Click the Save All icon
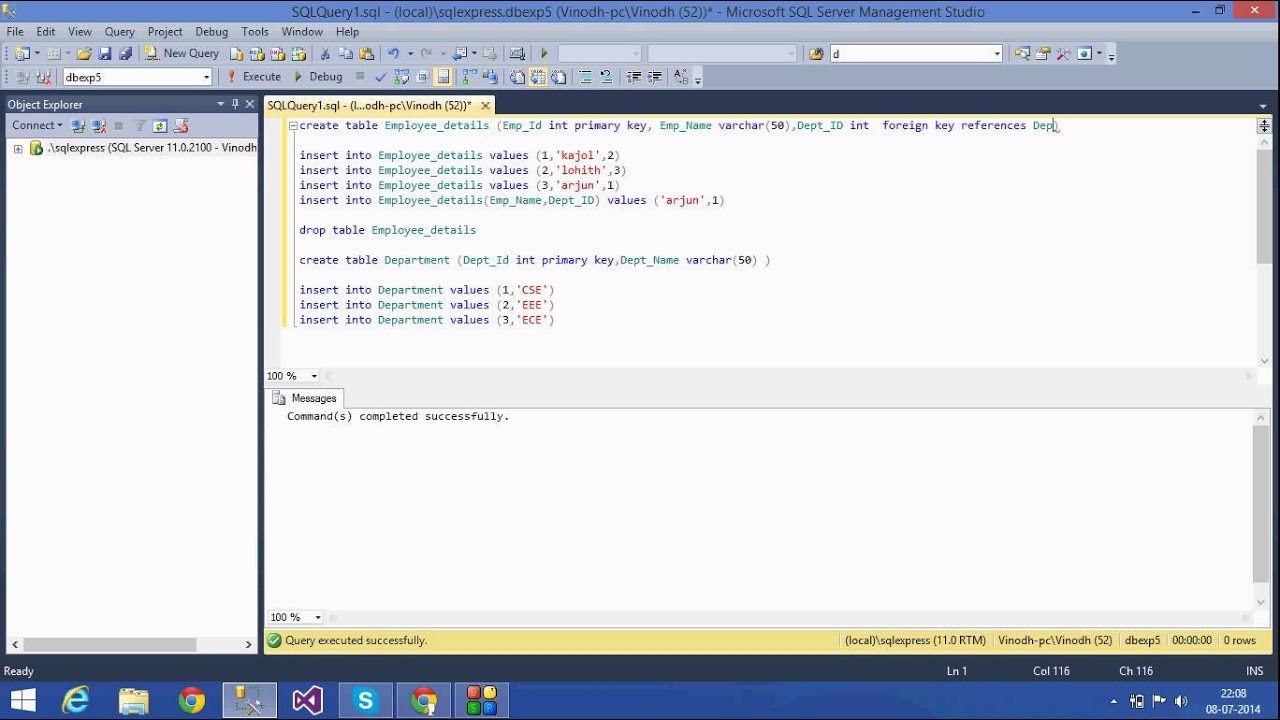This screenshot has height=720, width=1280. click(125, 53)
